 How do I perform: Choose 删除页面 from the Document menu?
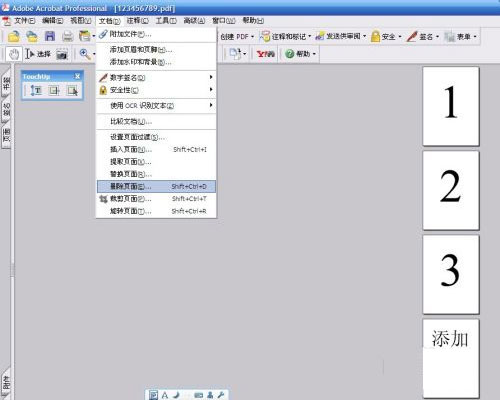point(156,186)
